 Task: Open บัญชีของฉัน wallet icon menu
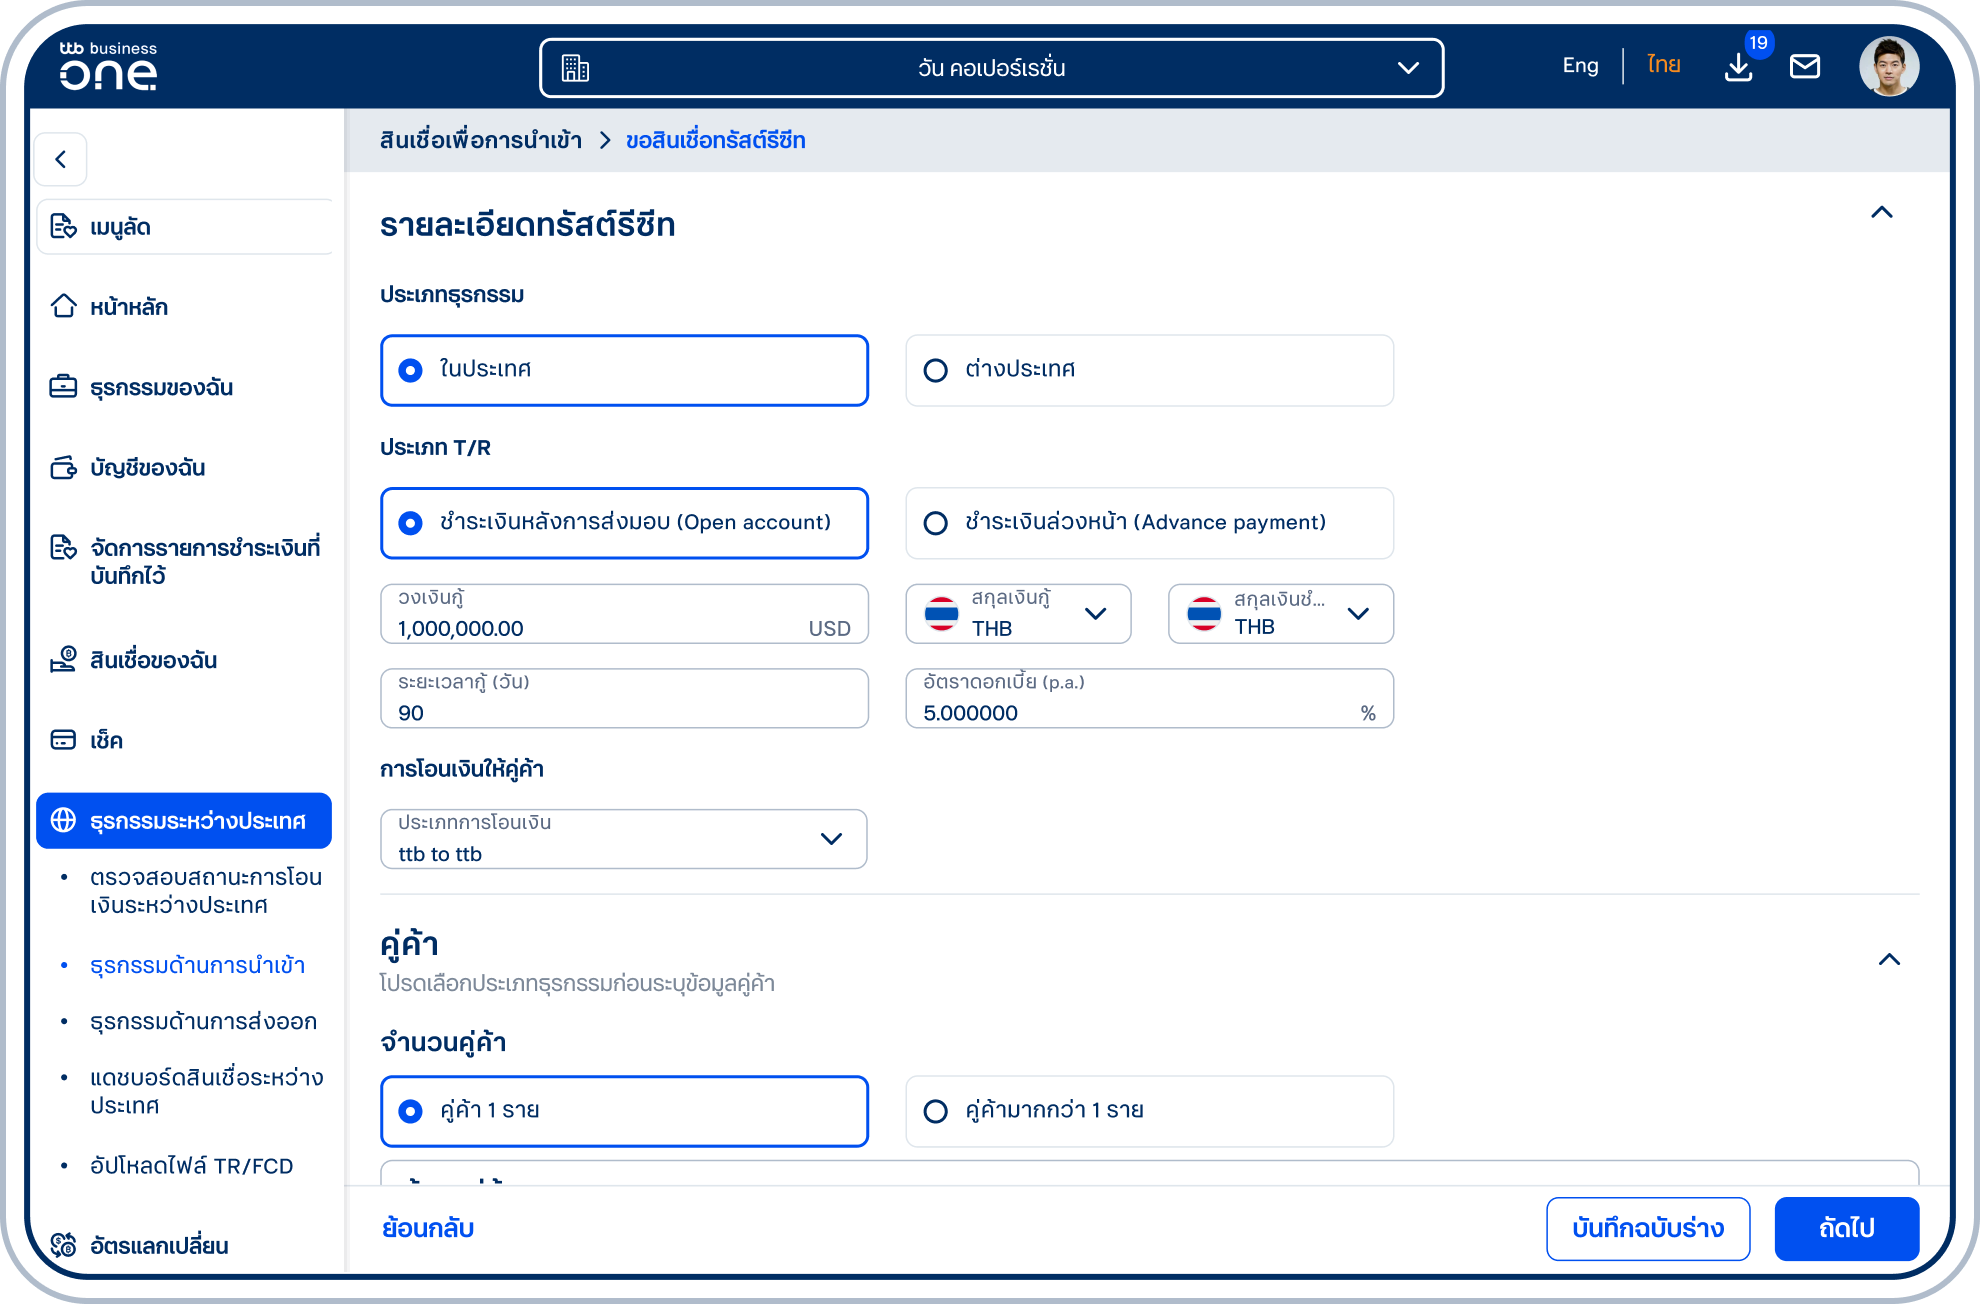[64, 467]
